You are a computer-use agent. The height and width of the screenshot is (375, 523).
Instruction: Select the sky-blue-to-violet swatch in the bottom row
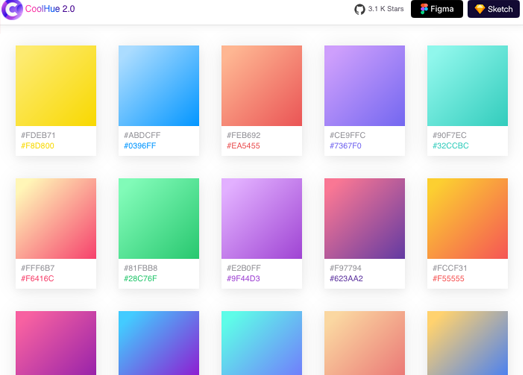(159, 343)
